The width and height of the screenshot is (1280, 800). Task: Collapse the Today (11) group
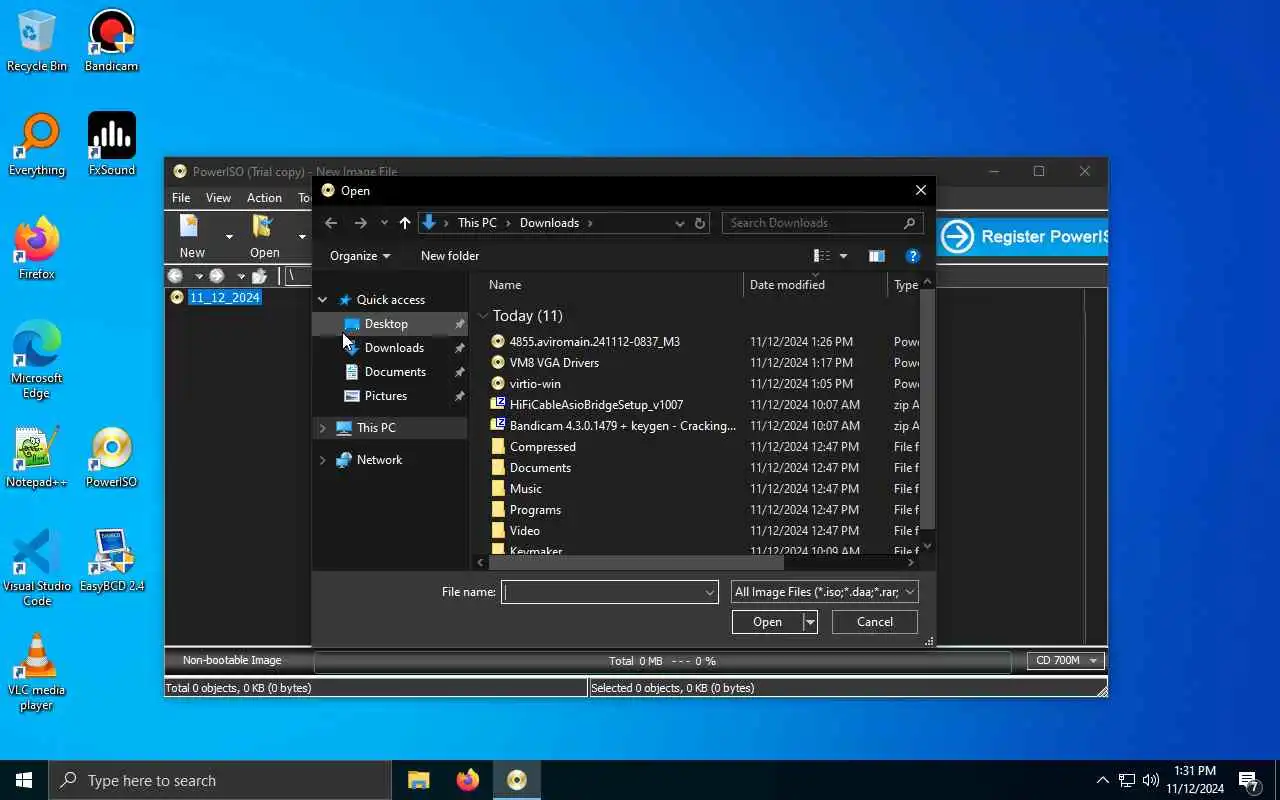[x=483, y=316]
